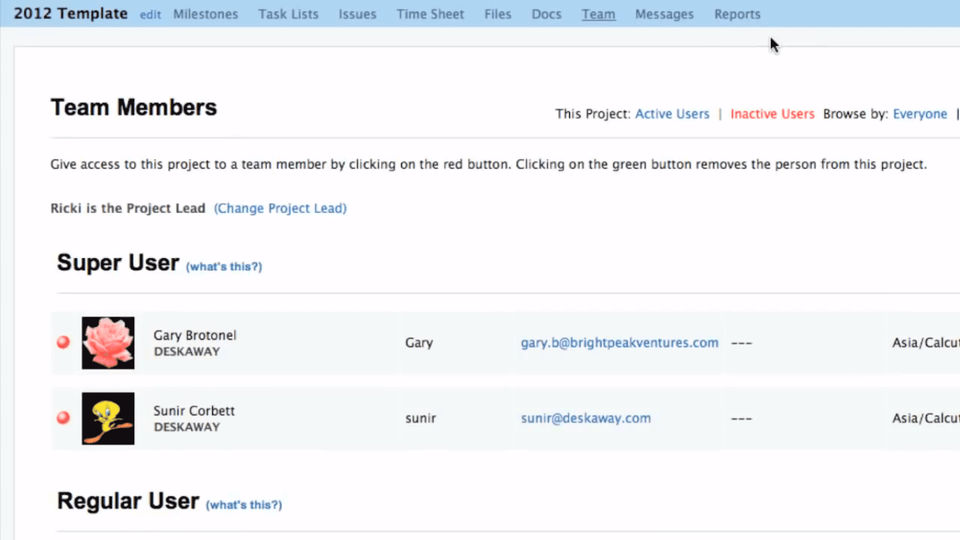This screenshot has width=960, height=540.
Task: Click the 'Regular User' heading
Action: coord(128,501)
